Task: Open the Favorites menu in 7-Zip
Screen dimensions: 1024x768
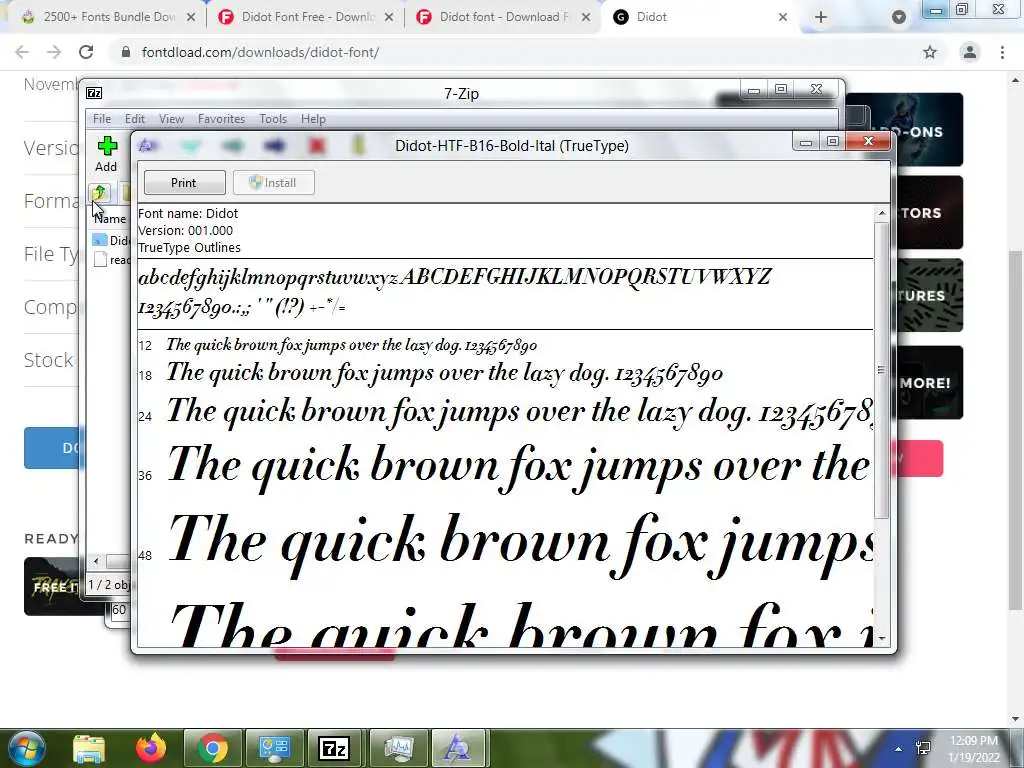Action: point(221,119)
